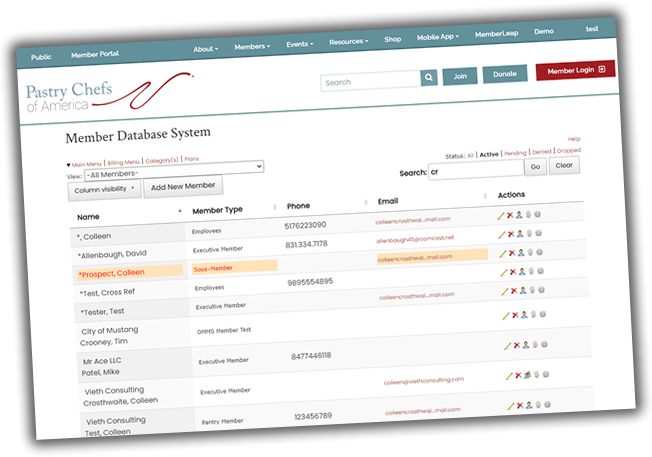This screenshot has height=457, width=652.
Task: Open the Help link
Action: tap(574, 139)
